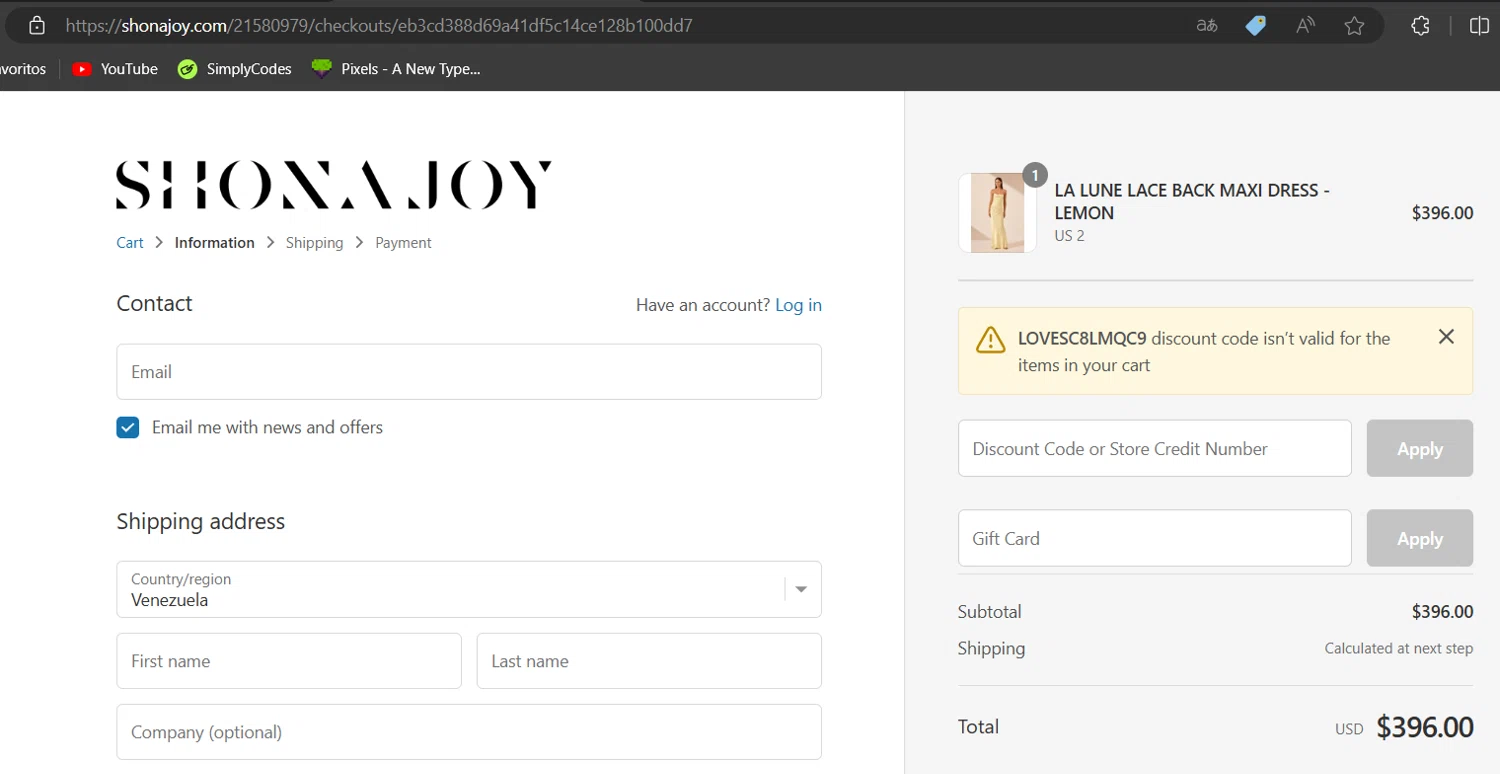Click the 'US 2' size text
Image resolution: width=1500 pixels, height=774 pixels.
(x=1069, y=236)
